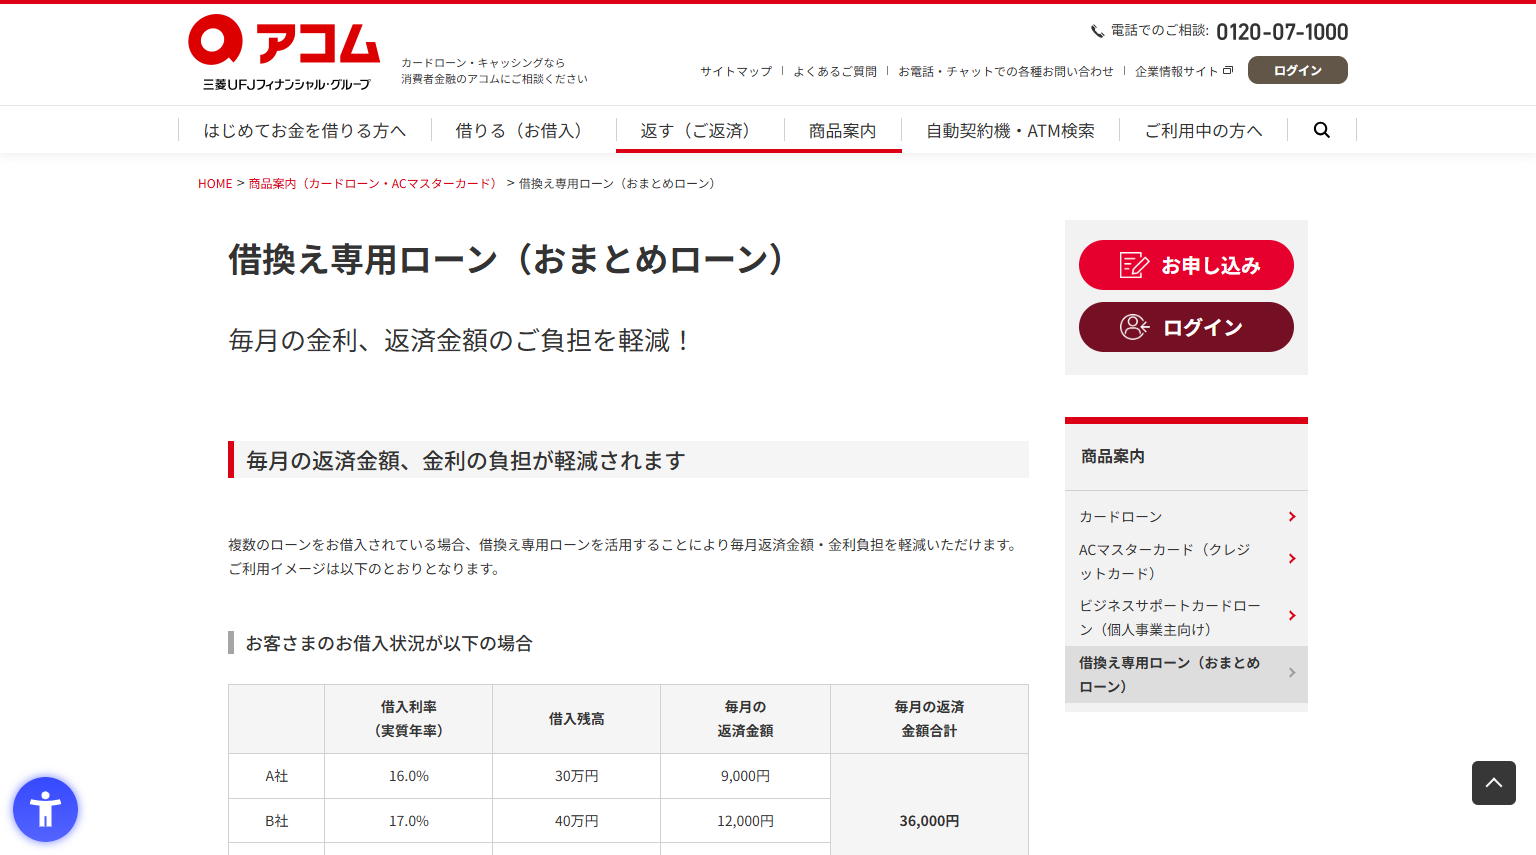Click the subheading お客さまのお借入状況が以下の場合
This screenshot has width=1536, height=855.
[x=389, y=643]
